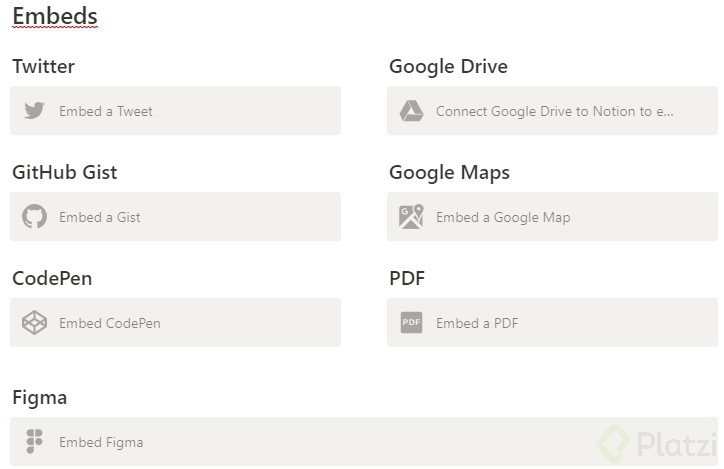Click the CodePen cube icon
The width and height of the screenshot is (724, 469).
click(x=35, y=323)
